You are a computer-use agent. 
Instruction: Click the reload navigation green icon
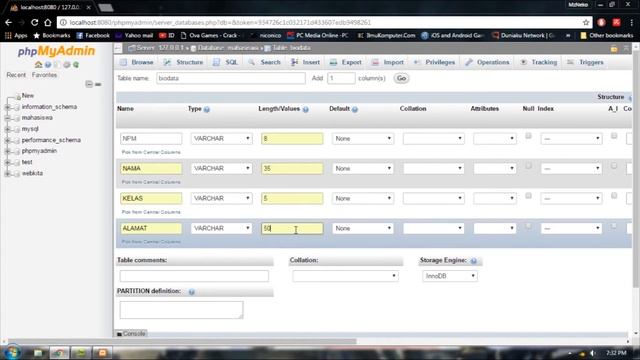click(76, 64)
